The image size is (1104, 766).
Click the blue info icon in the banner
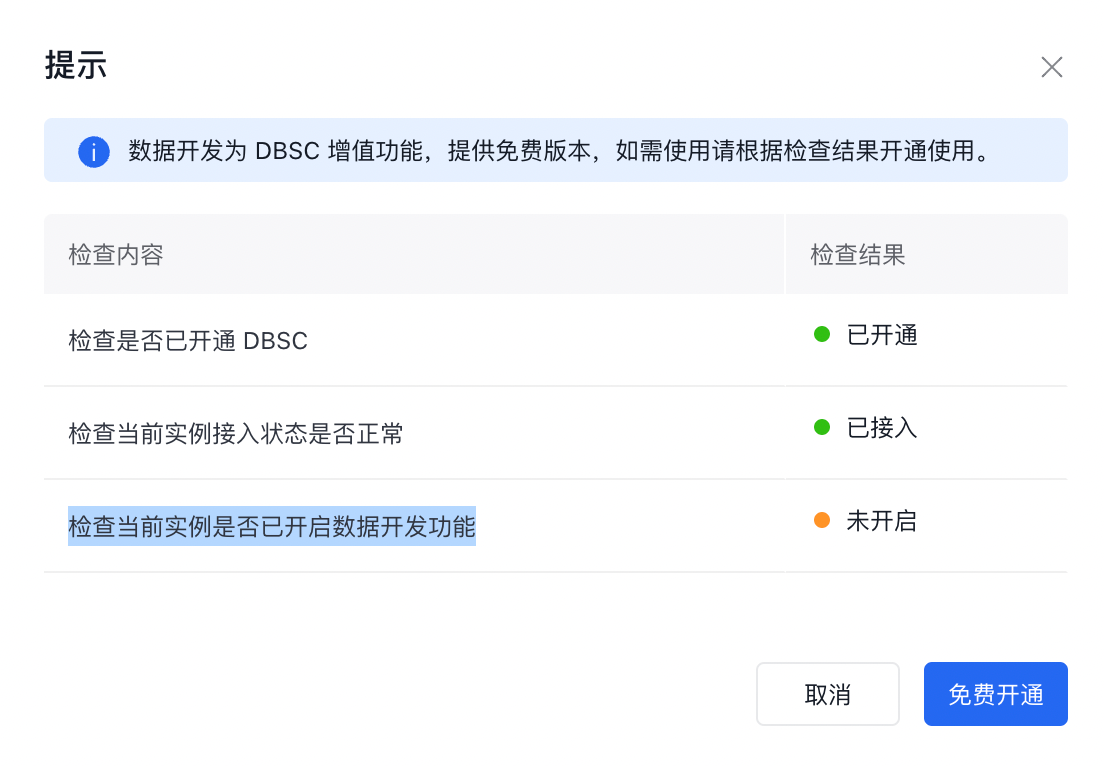94,151
